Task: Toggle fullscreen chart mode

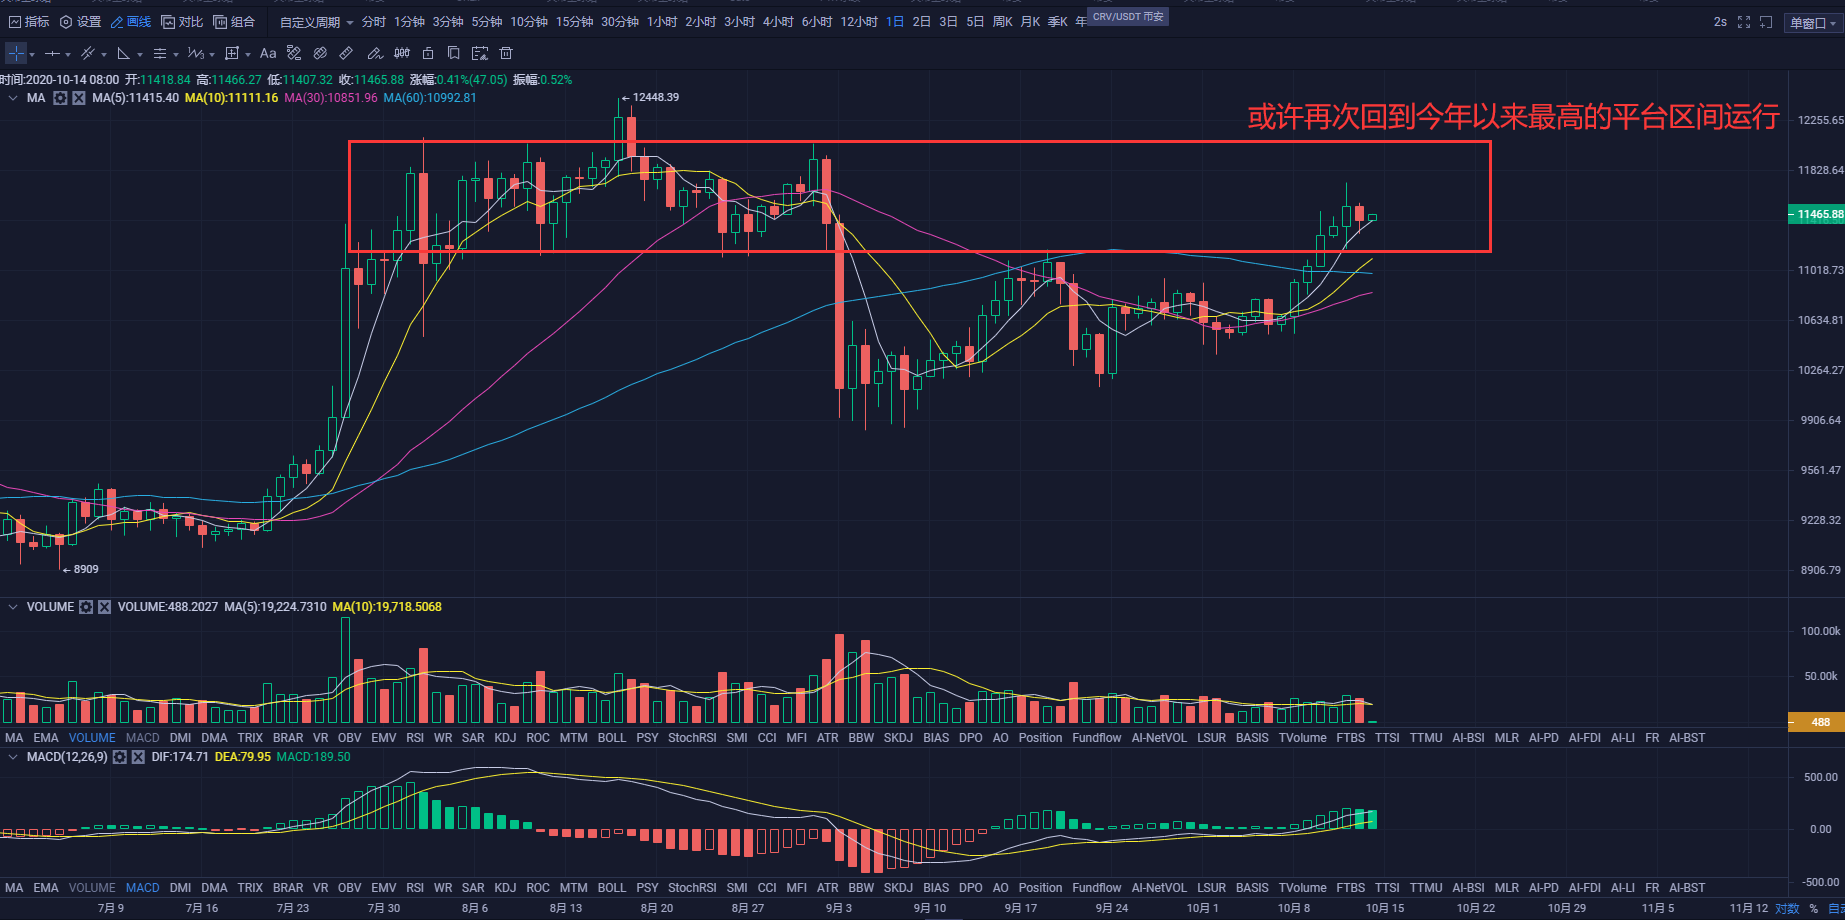Action: coord(1744,22)
